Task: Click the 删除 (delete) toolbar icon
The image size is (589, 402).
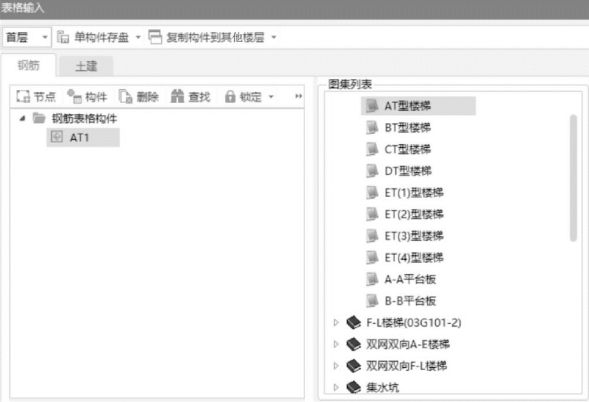Action: (126, 97)
